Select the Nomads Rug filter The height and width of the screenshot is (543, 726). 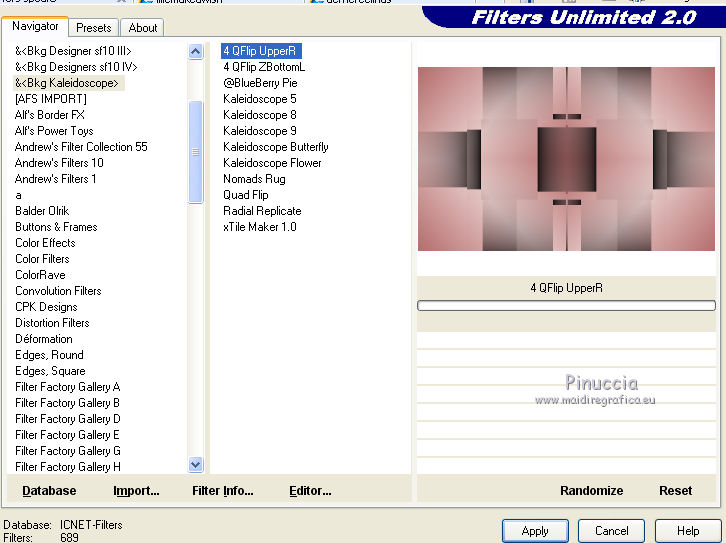point(254,179)
